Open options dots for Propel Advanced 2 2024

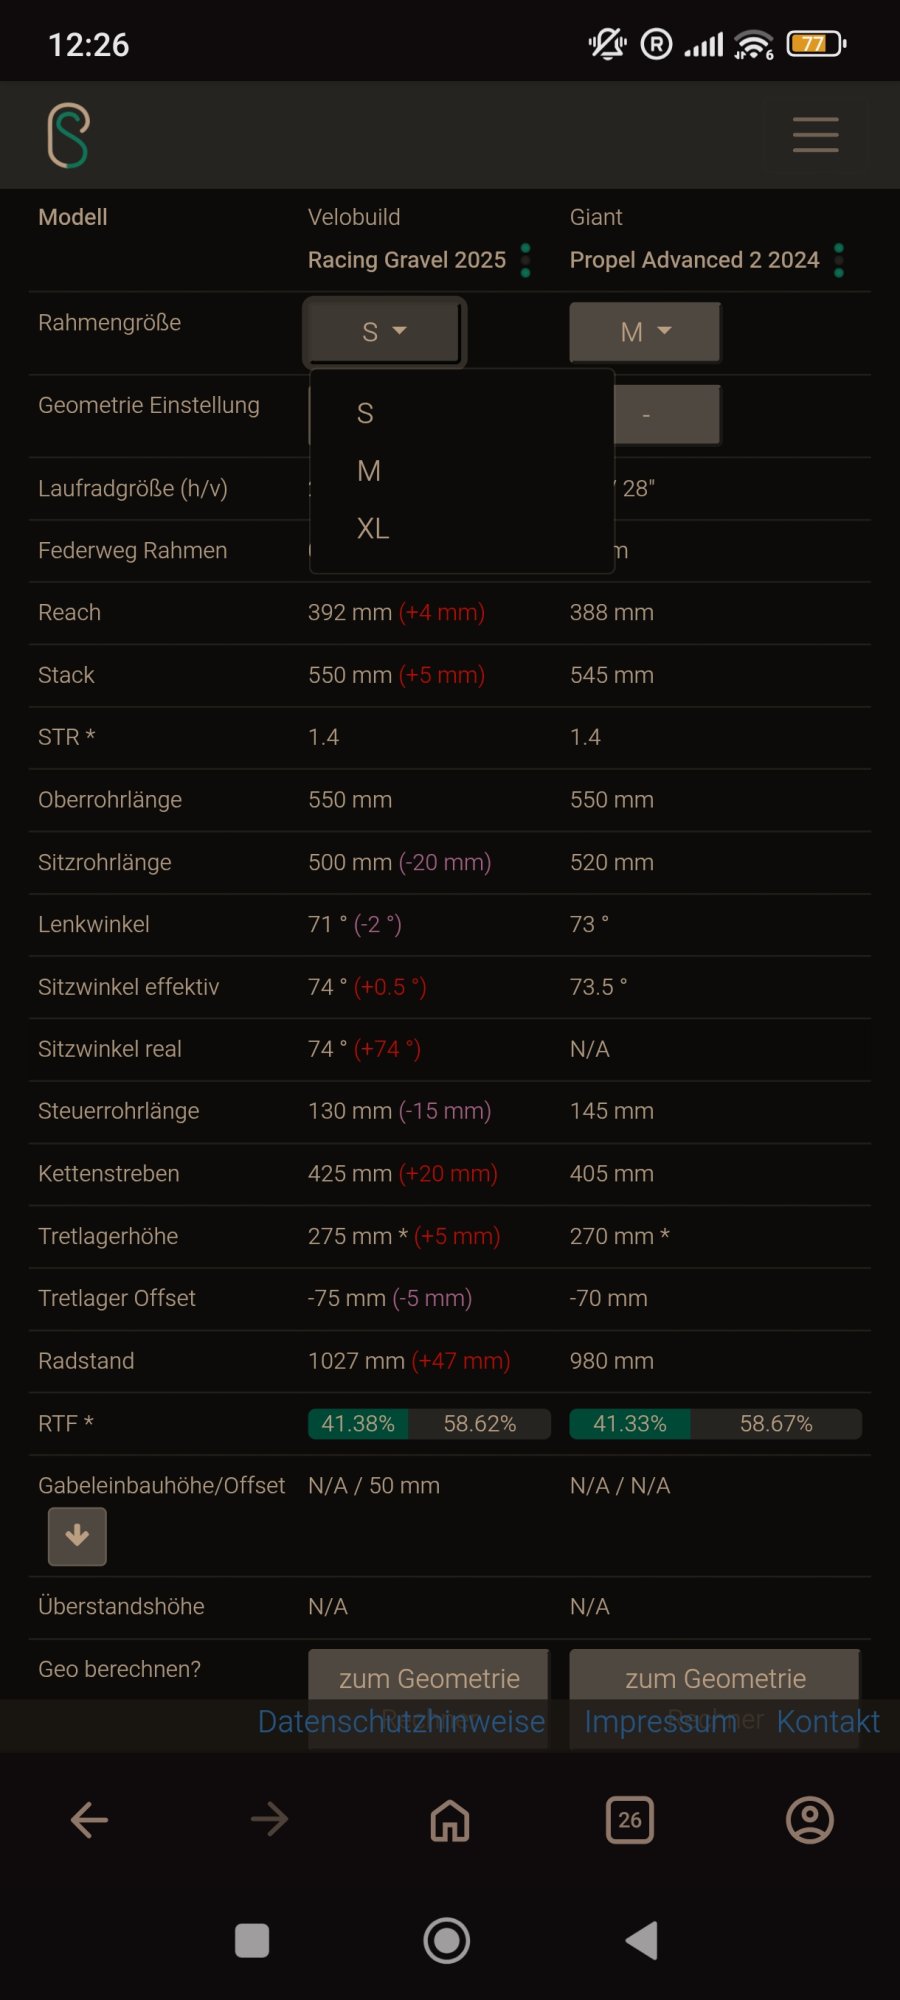tap(839, 260)
